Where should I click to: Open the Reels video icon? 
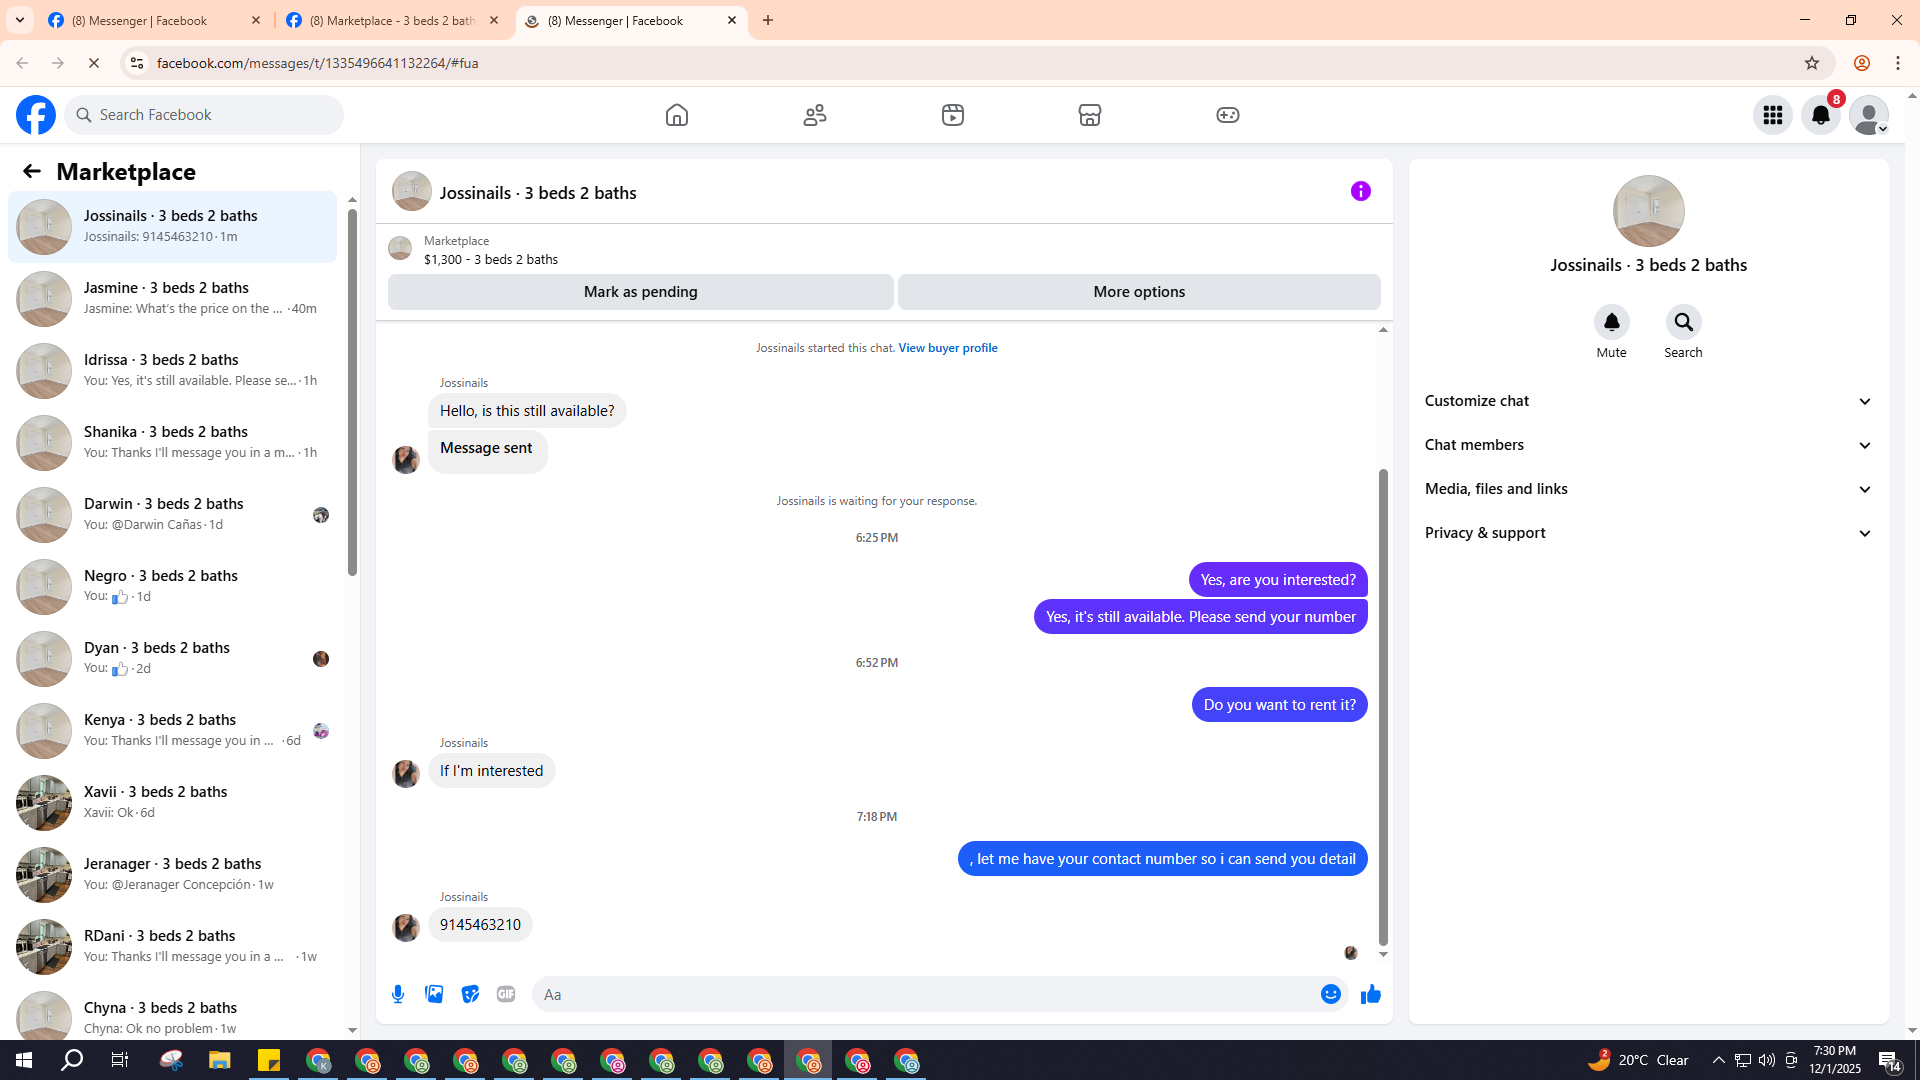coord(953,115)
